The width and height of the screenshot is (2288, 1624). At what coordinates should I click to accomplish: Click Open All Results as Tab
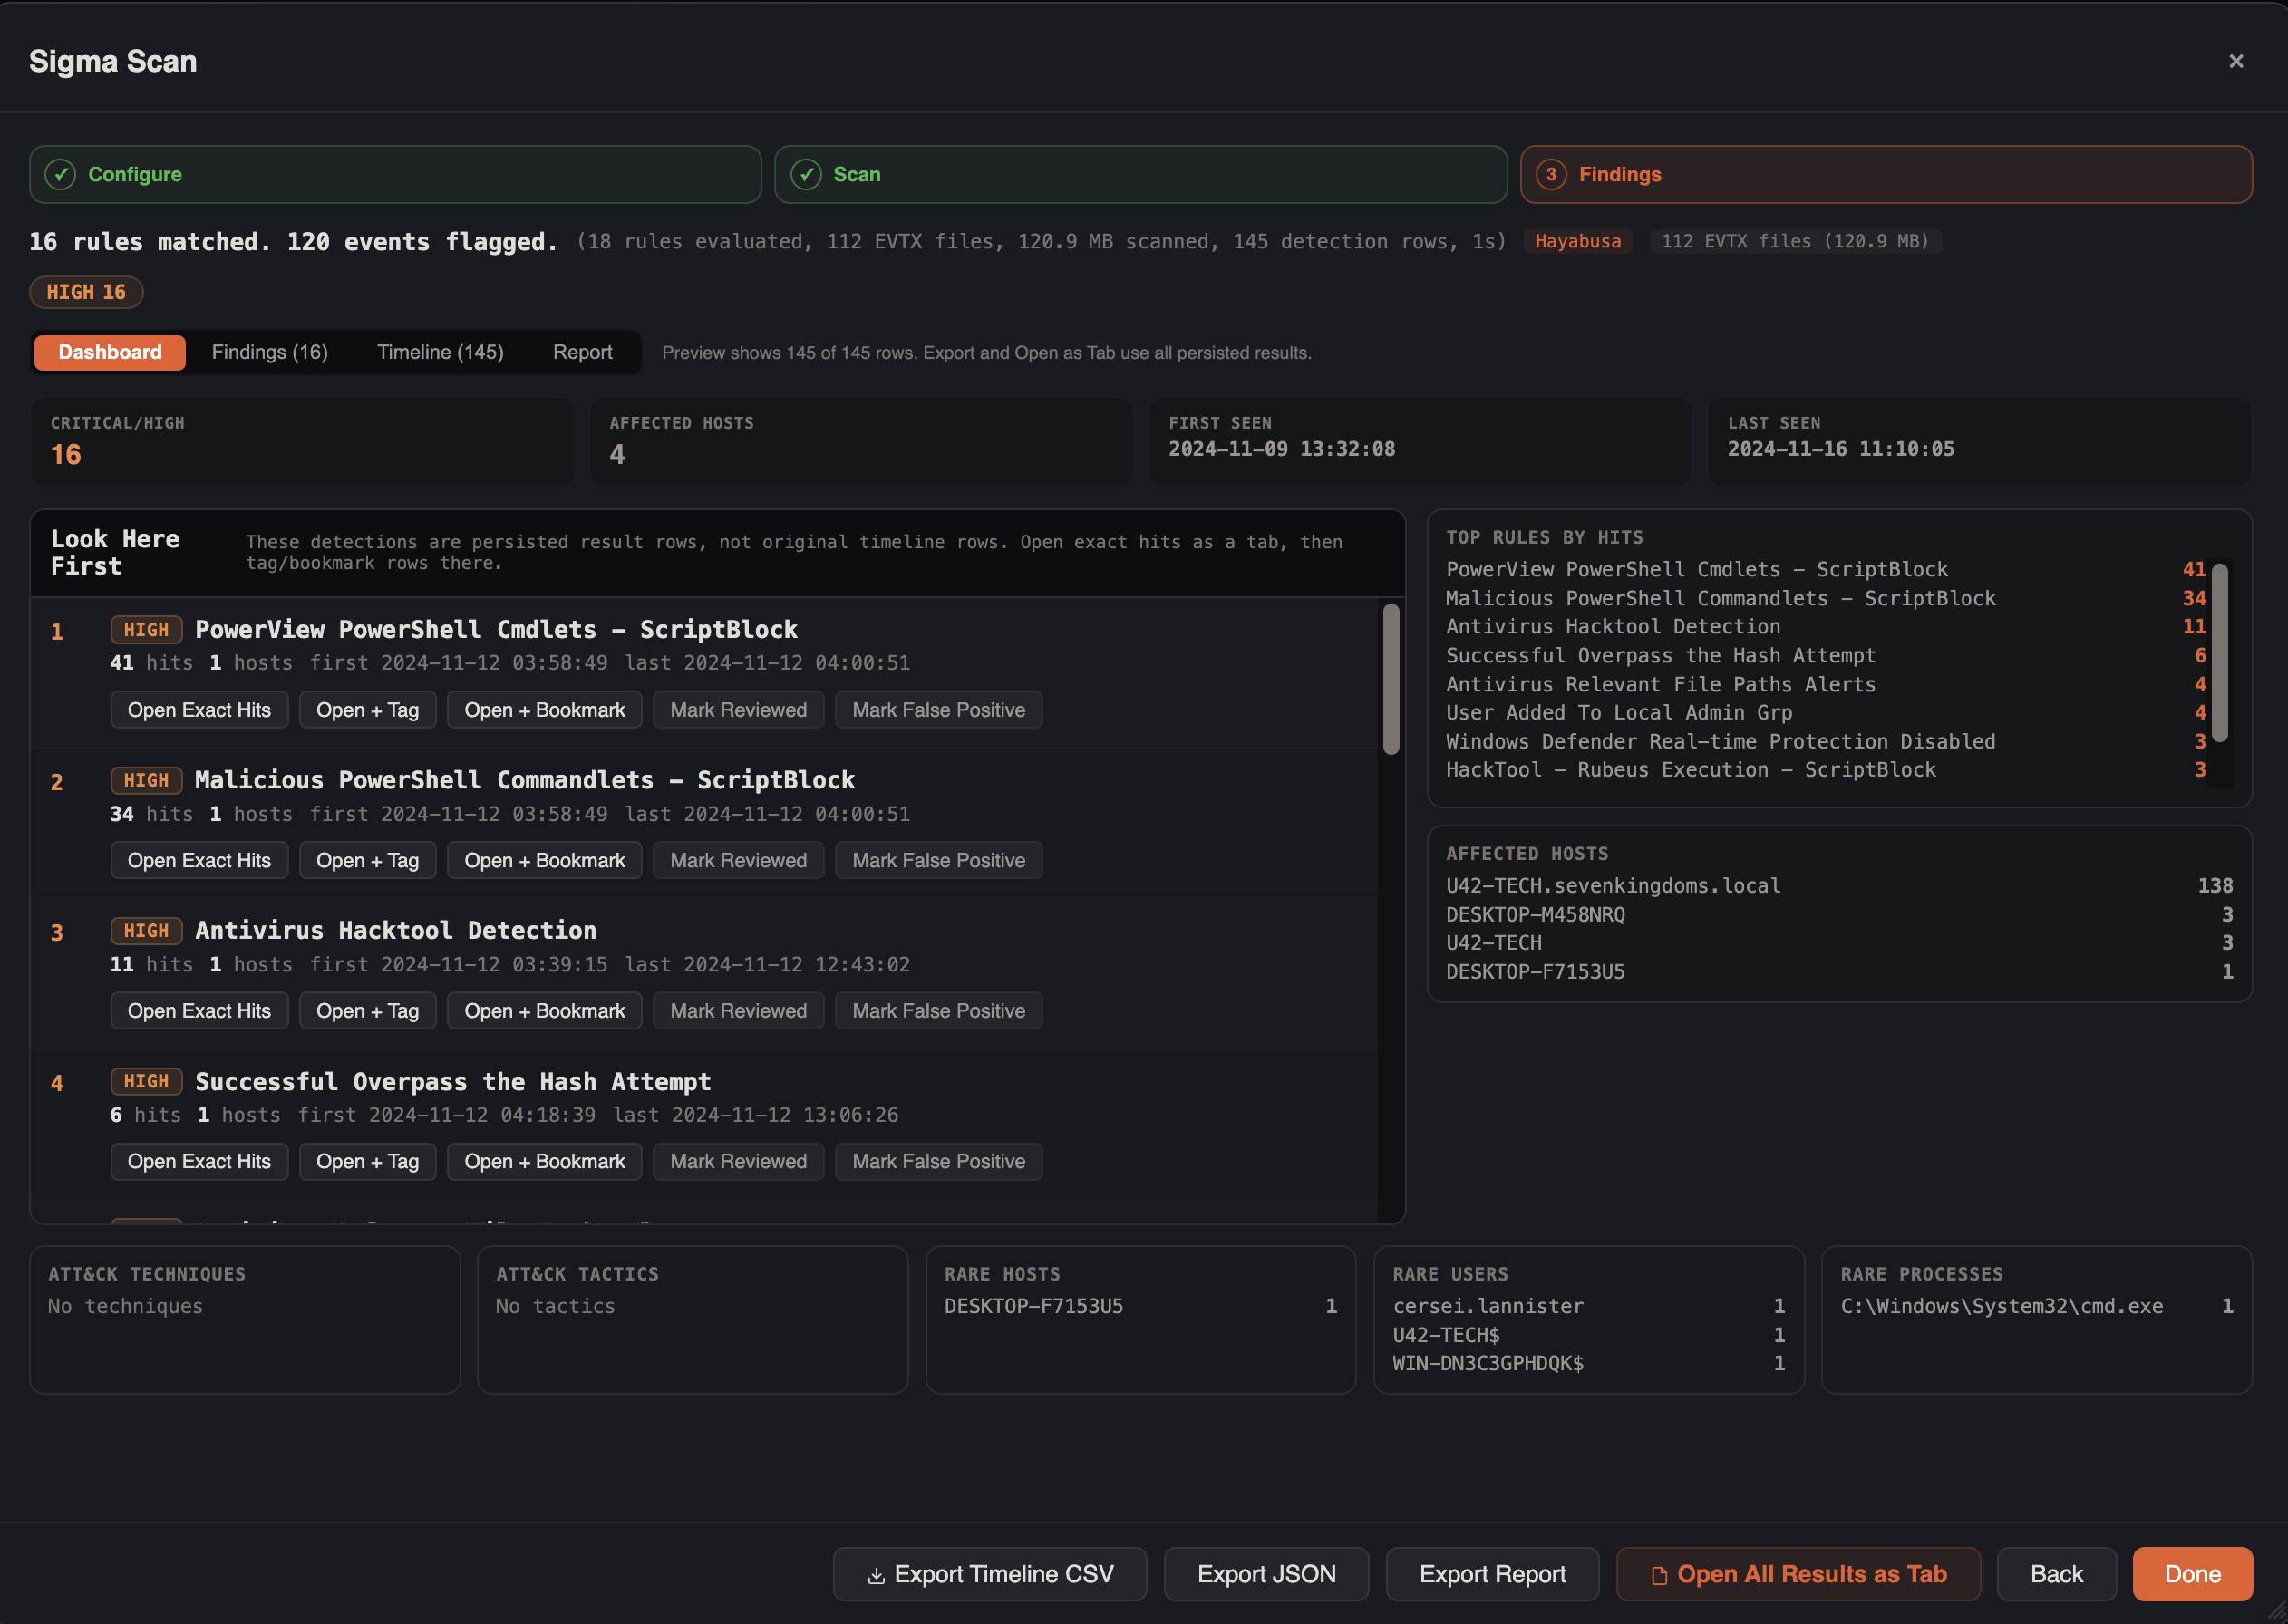click(1798, 1575)
